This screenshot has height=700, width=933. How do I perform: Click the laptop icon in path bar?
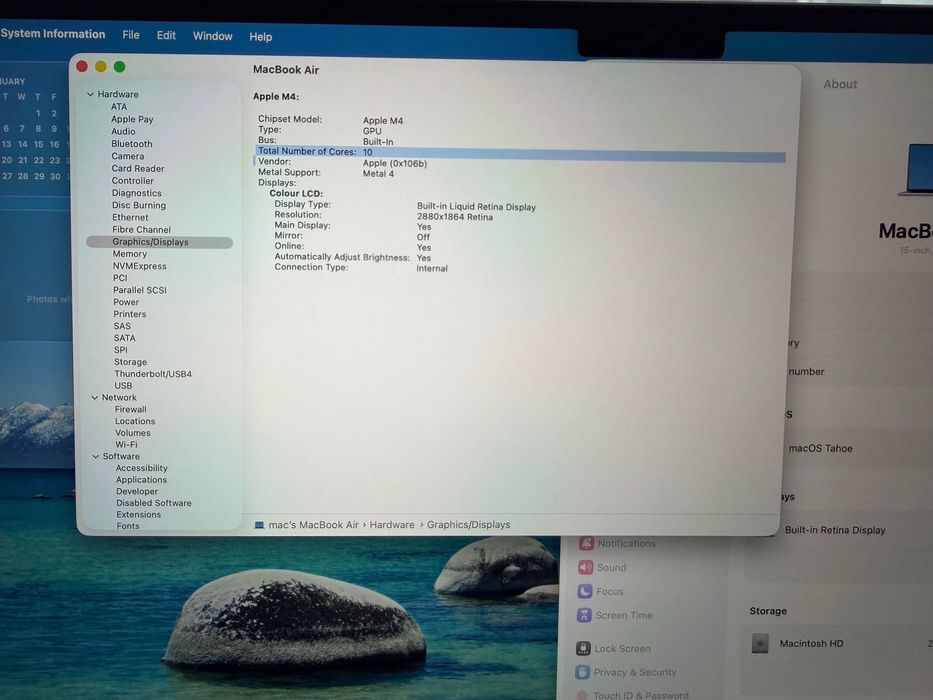pos(259,525)
